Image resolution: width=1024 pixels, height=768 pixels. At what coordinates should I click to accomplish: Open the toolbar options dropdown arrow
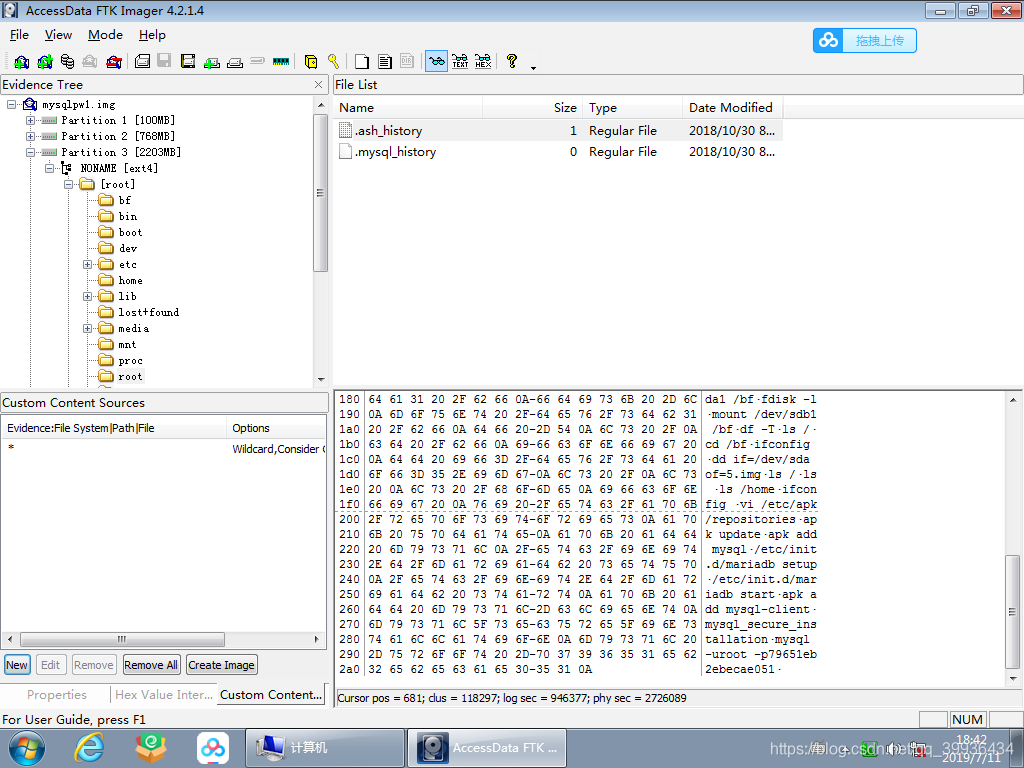pos(534,68)
